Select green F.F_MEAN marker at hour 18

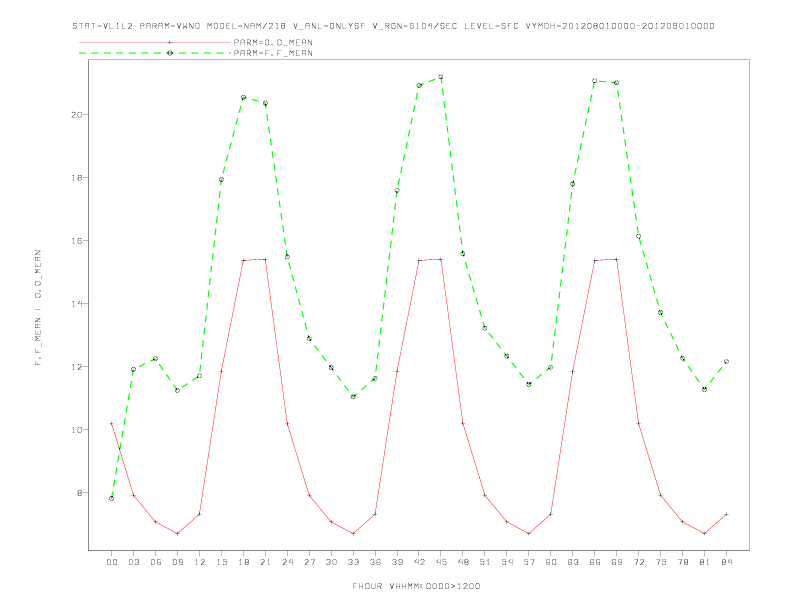coord(243,97)
